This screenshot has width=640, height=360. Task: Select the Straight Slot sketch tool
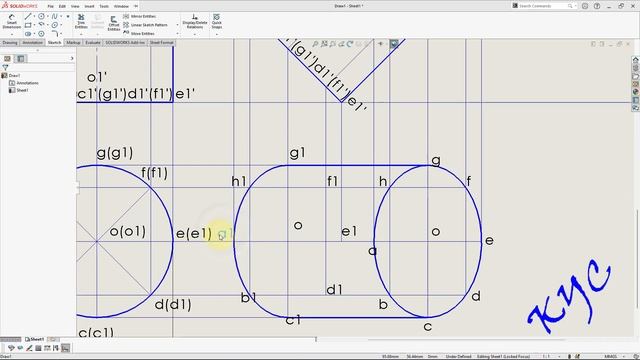28,34
